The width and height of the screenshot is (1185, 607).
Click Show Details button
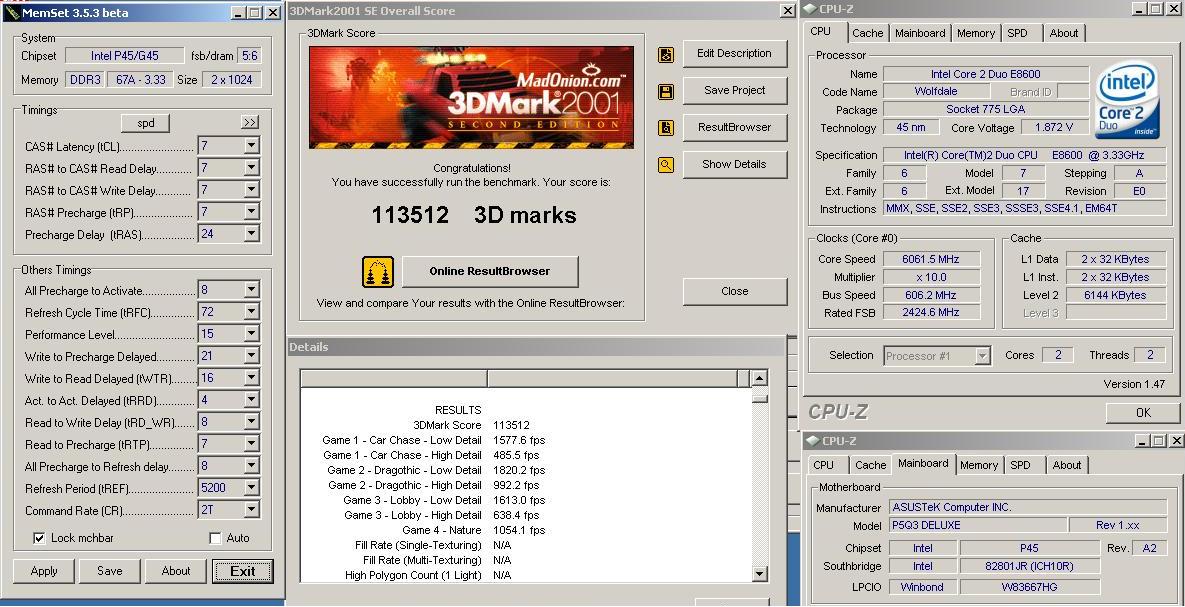click(x=735, y=164)
